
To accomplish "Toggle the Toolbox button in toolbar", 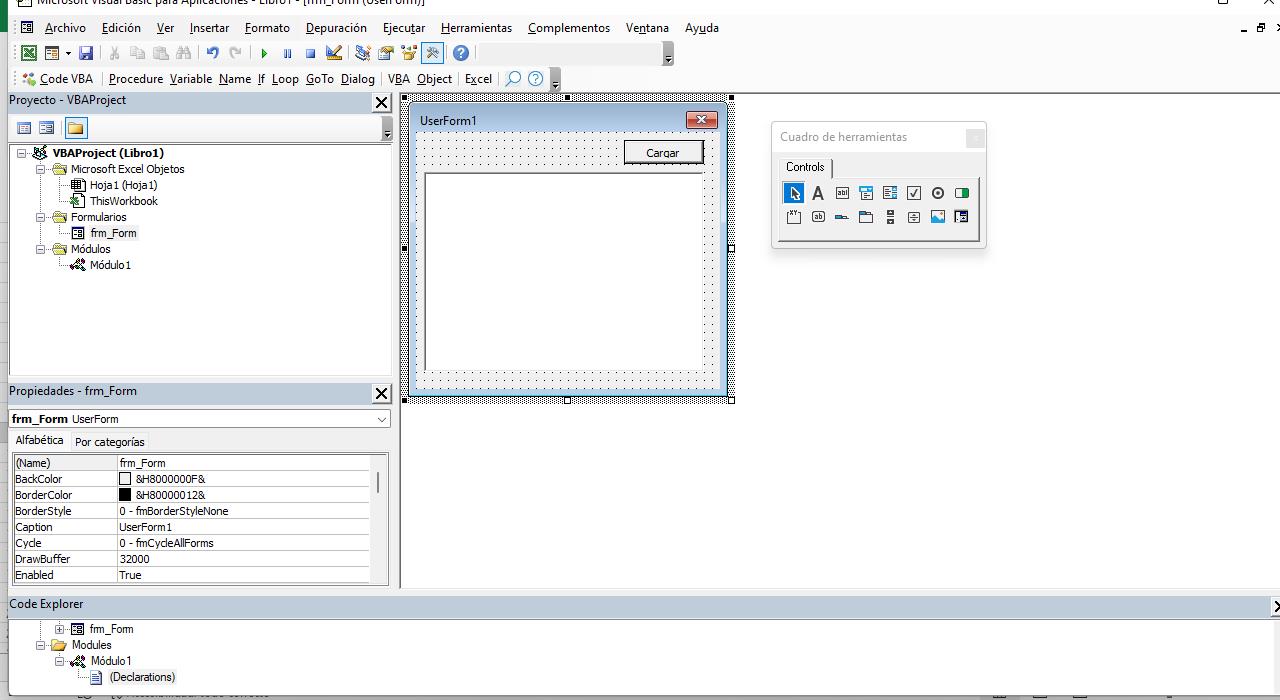I will tap(433, 53).
